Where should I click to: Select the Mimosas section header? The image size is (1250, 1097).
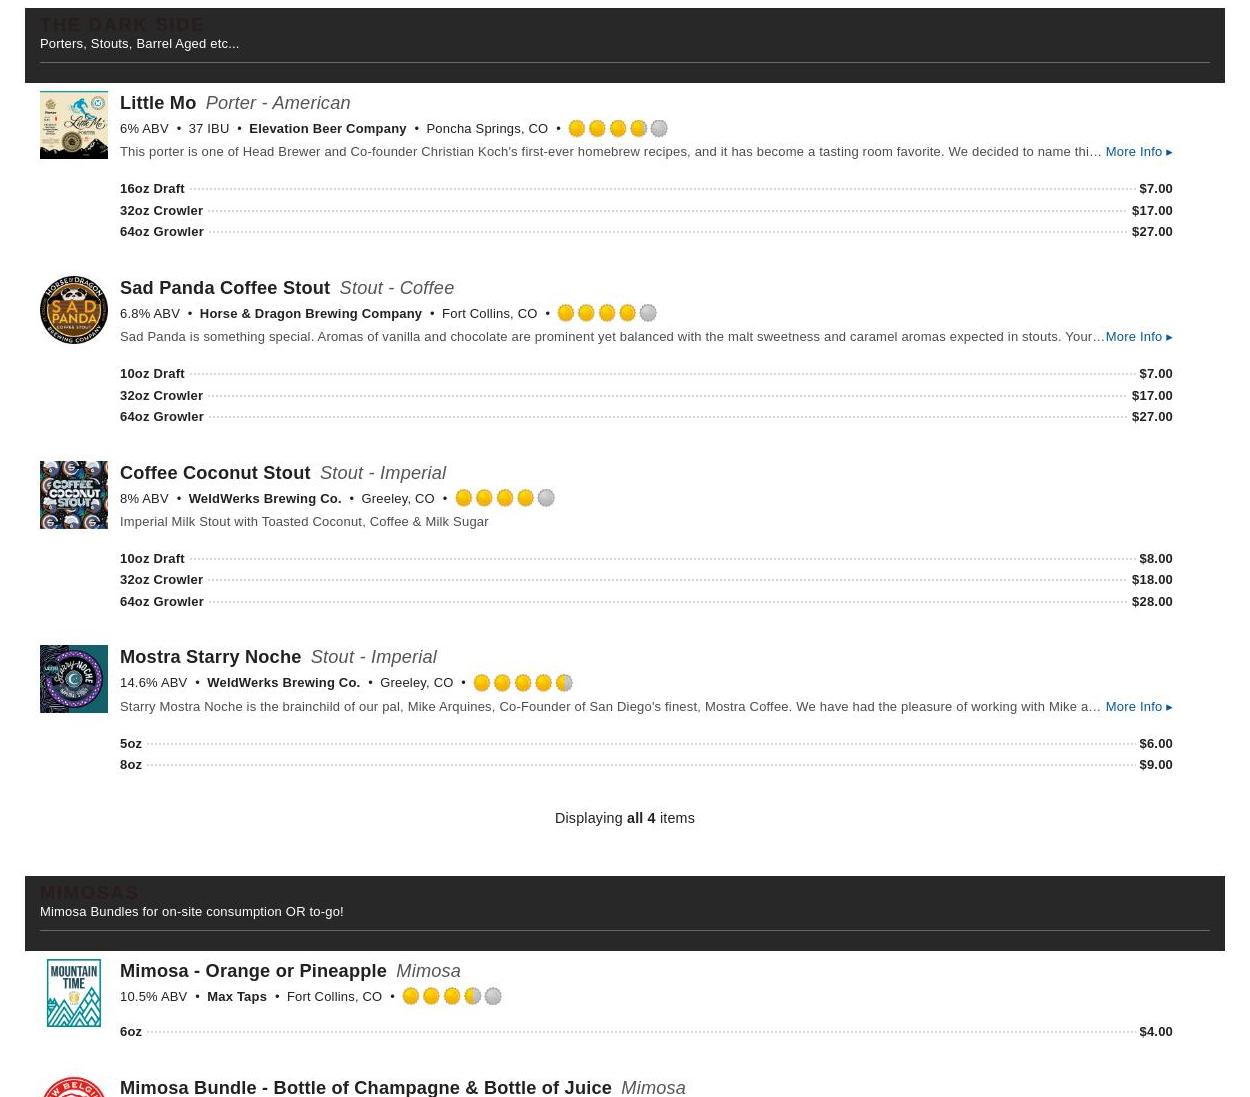click(x=89, y=892)
